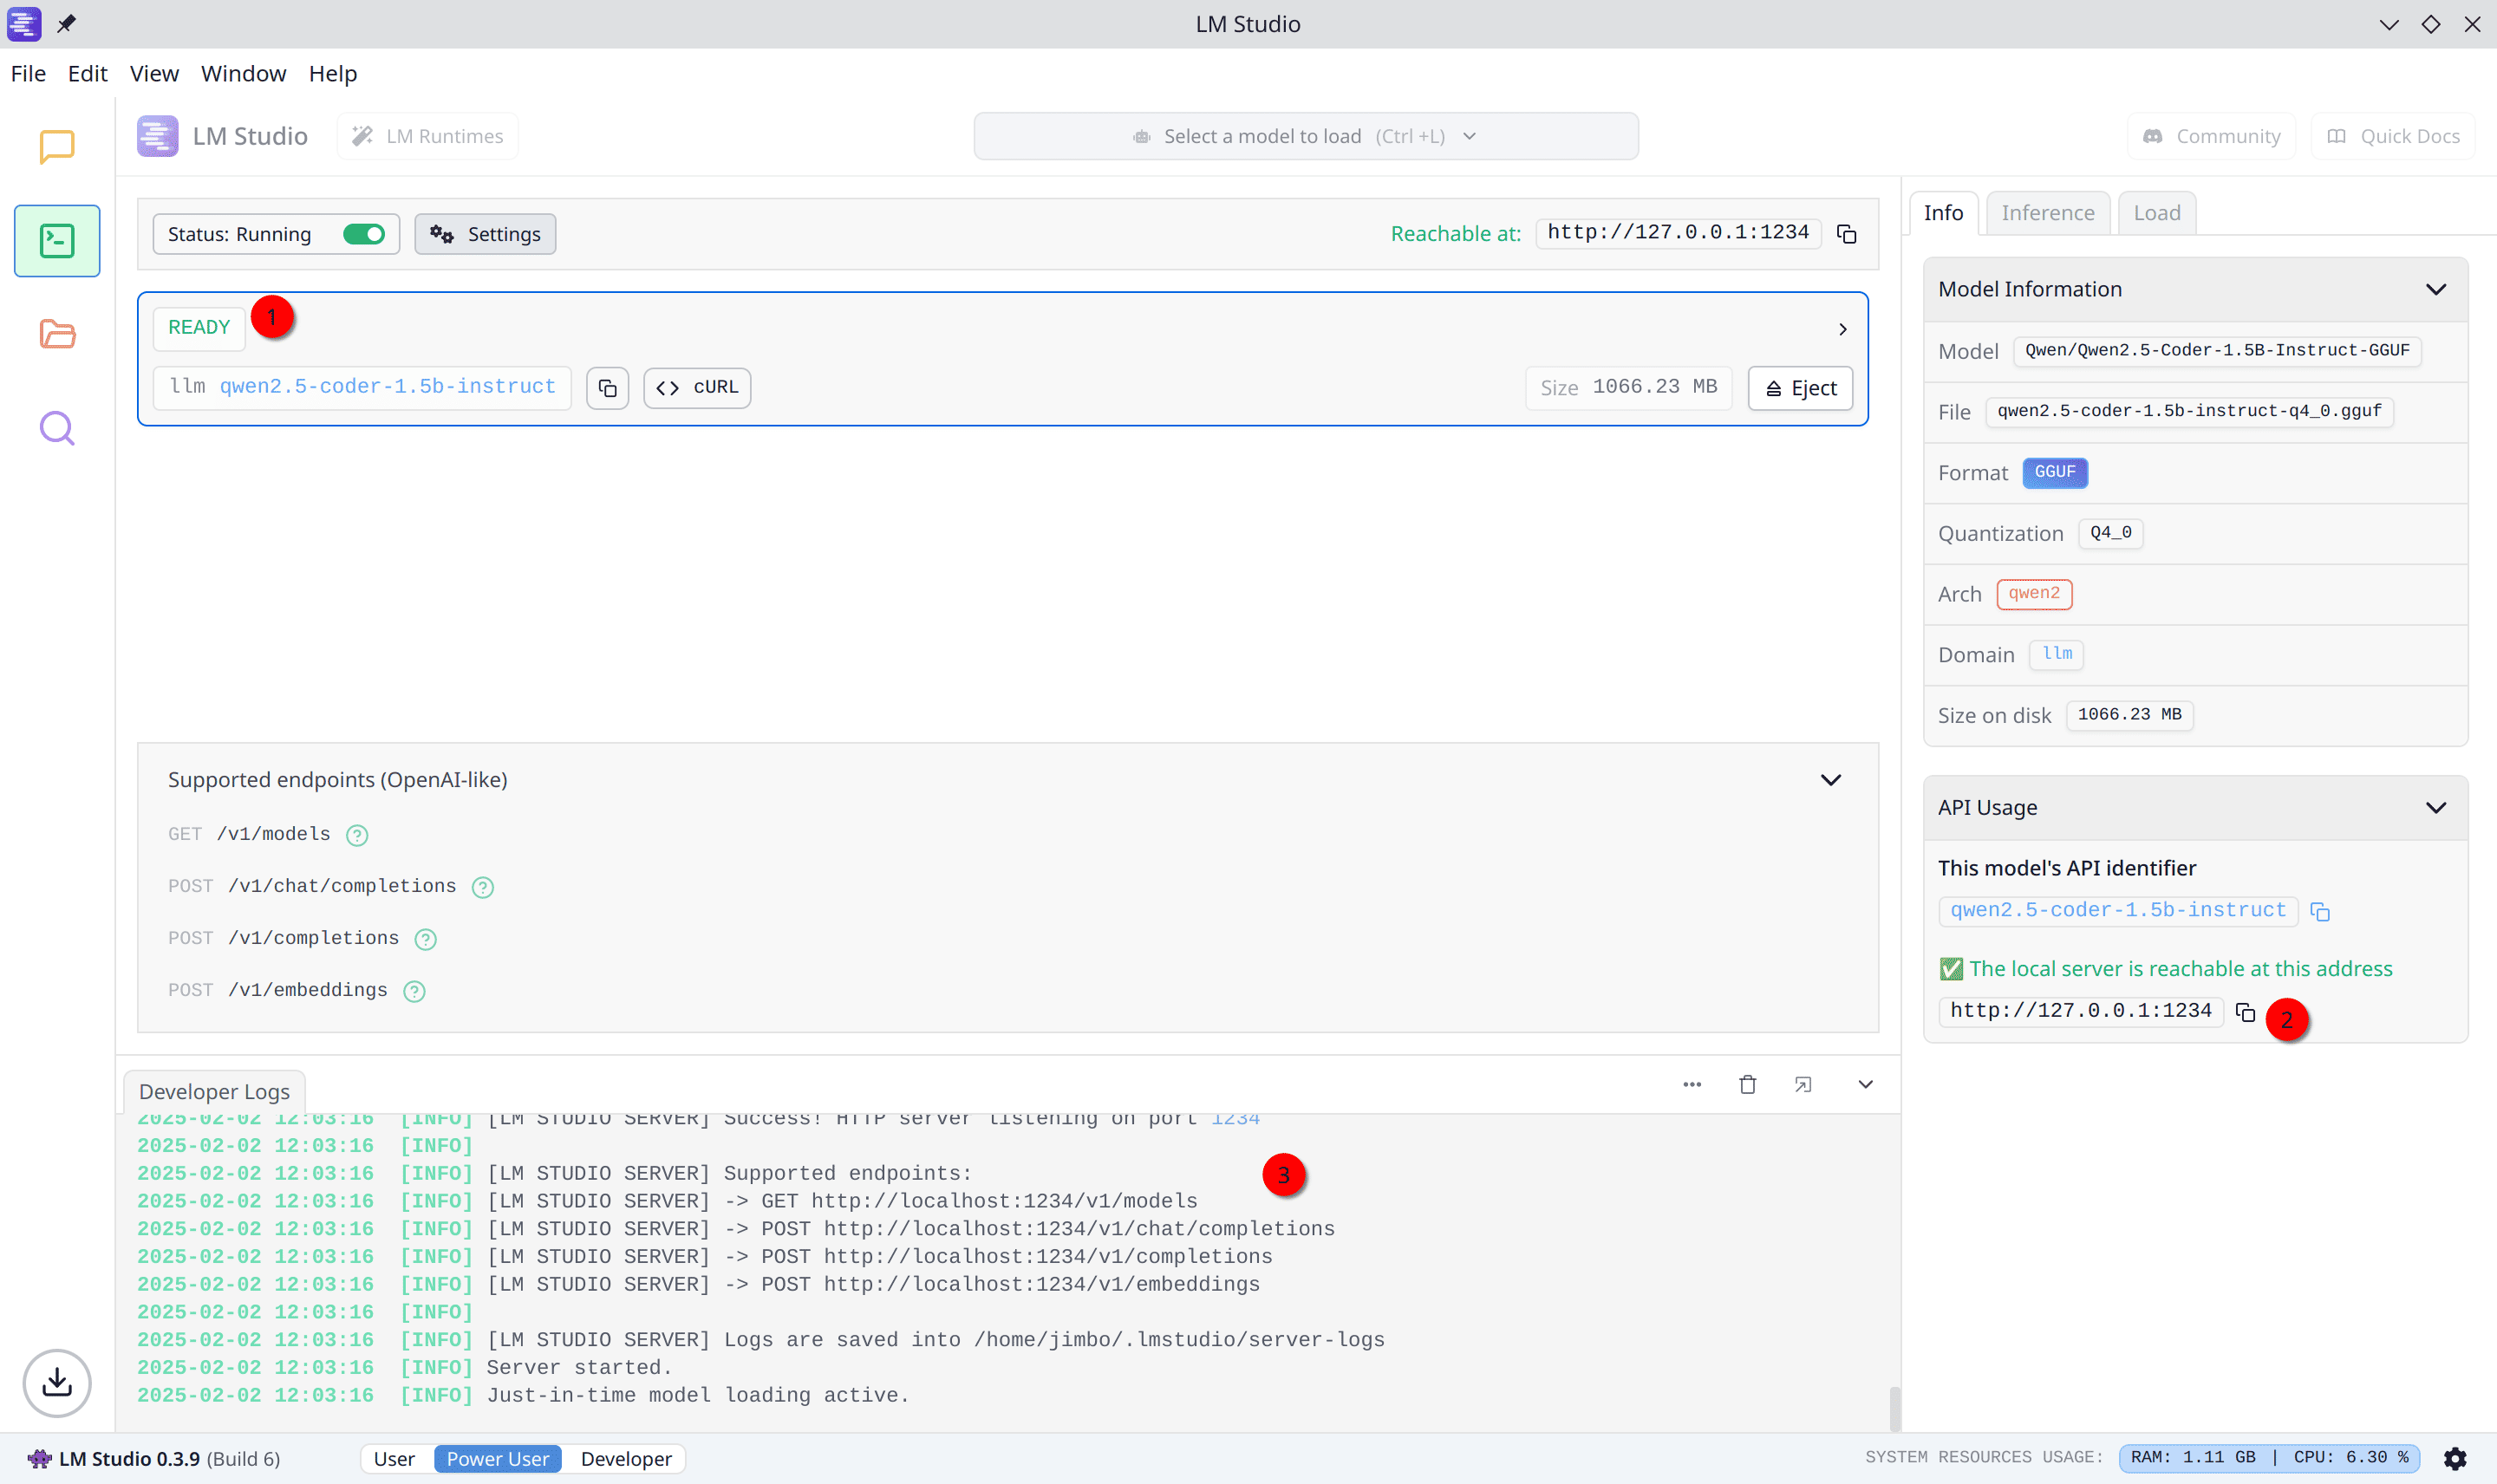Copy the Reachable at server address
The height and width of the screenshot is (1484, 2497).
pyautogui.click(x=1847, y=234)
